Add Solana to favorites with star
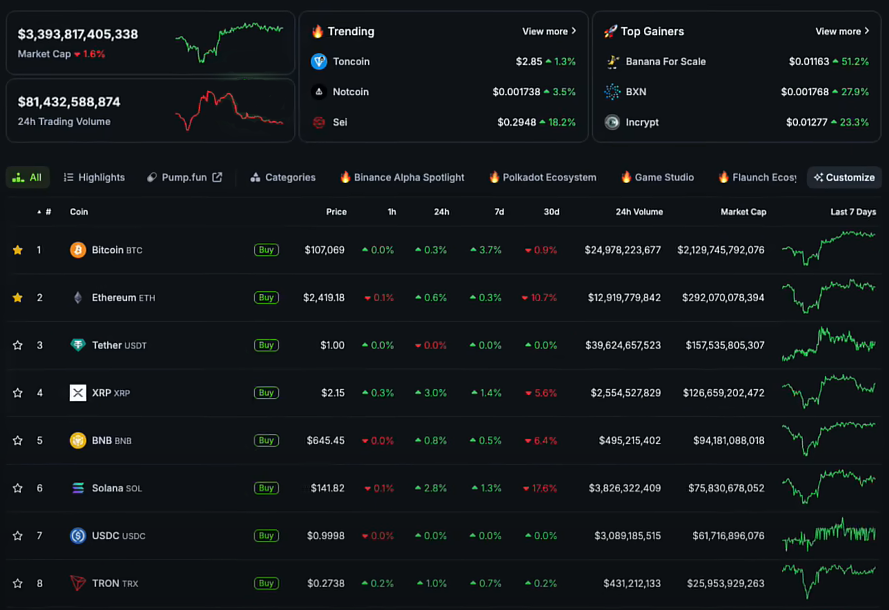The image size is (889, 610). [x=17, y=488]
